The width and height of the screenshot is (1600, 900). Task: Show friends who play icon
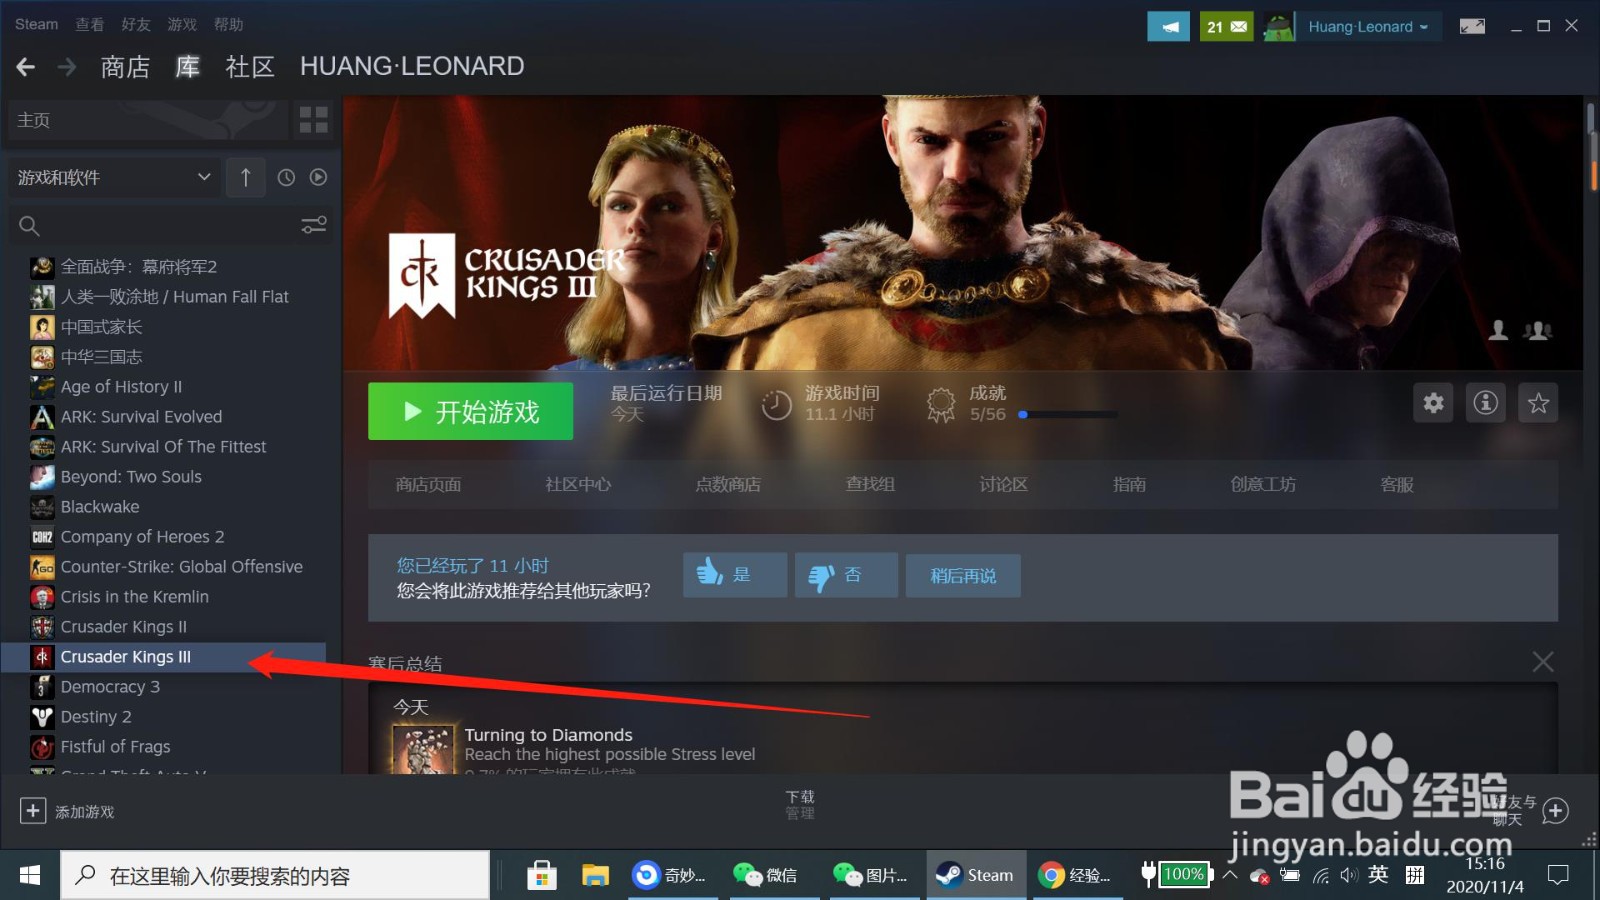1537,330
